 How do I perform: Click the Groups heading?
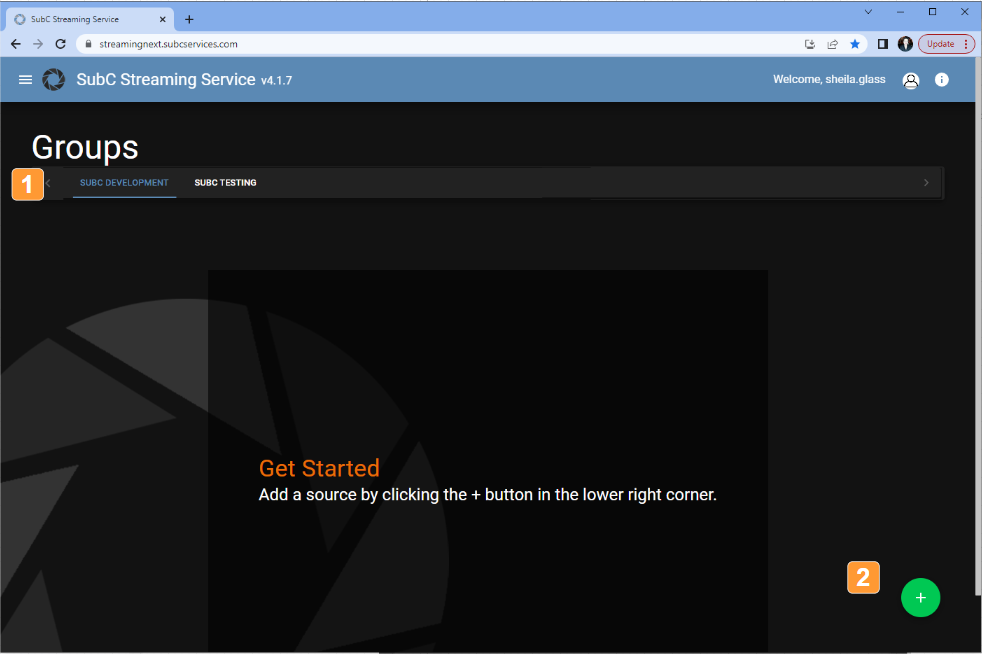85,148
